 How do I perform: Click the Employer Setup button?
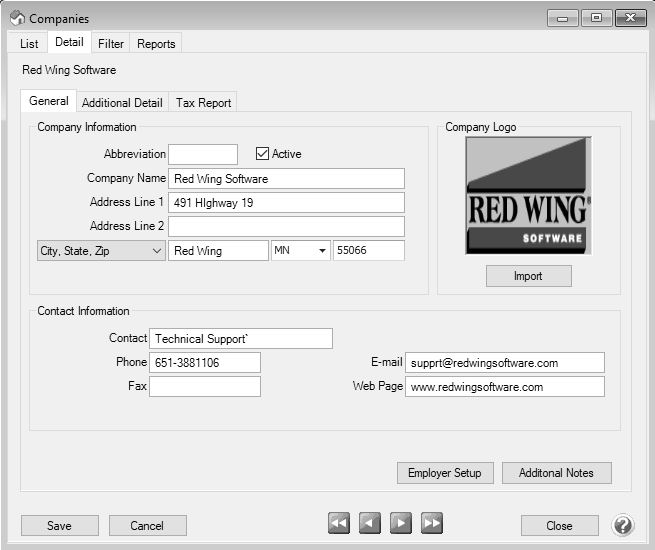[x=445, y=473]
